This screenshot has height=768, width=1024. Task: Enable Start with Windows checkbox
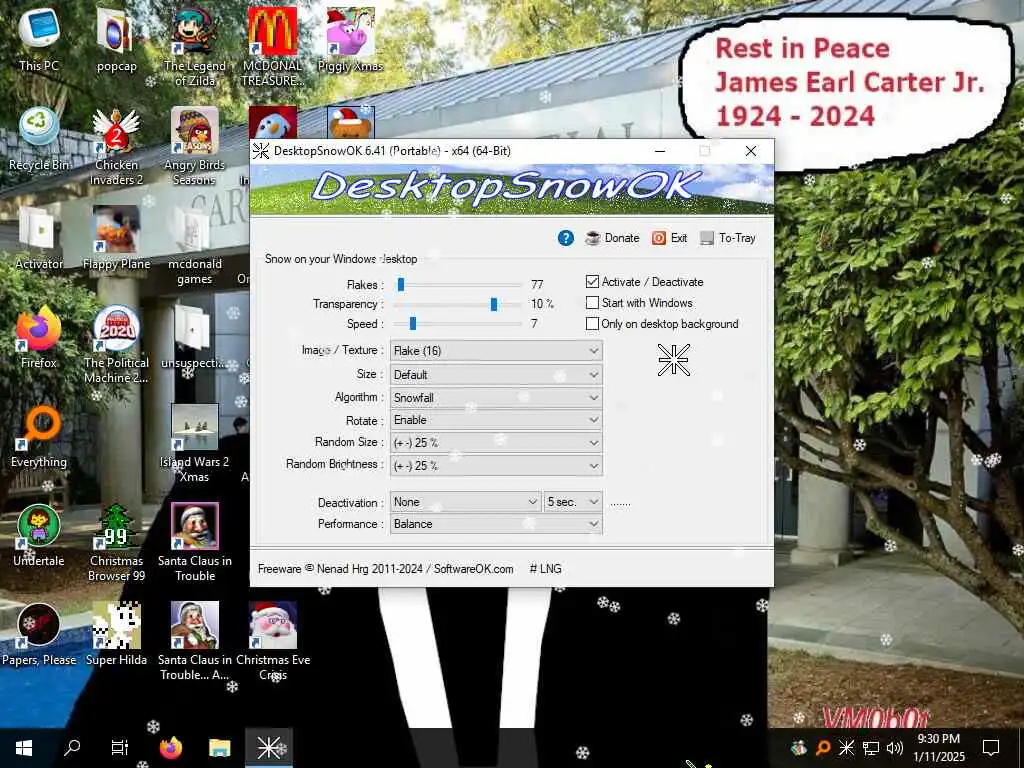592,302
